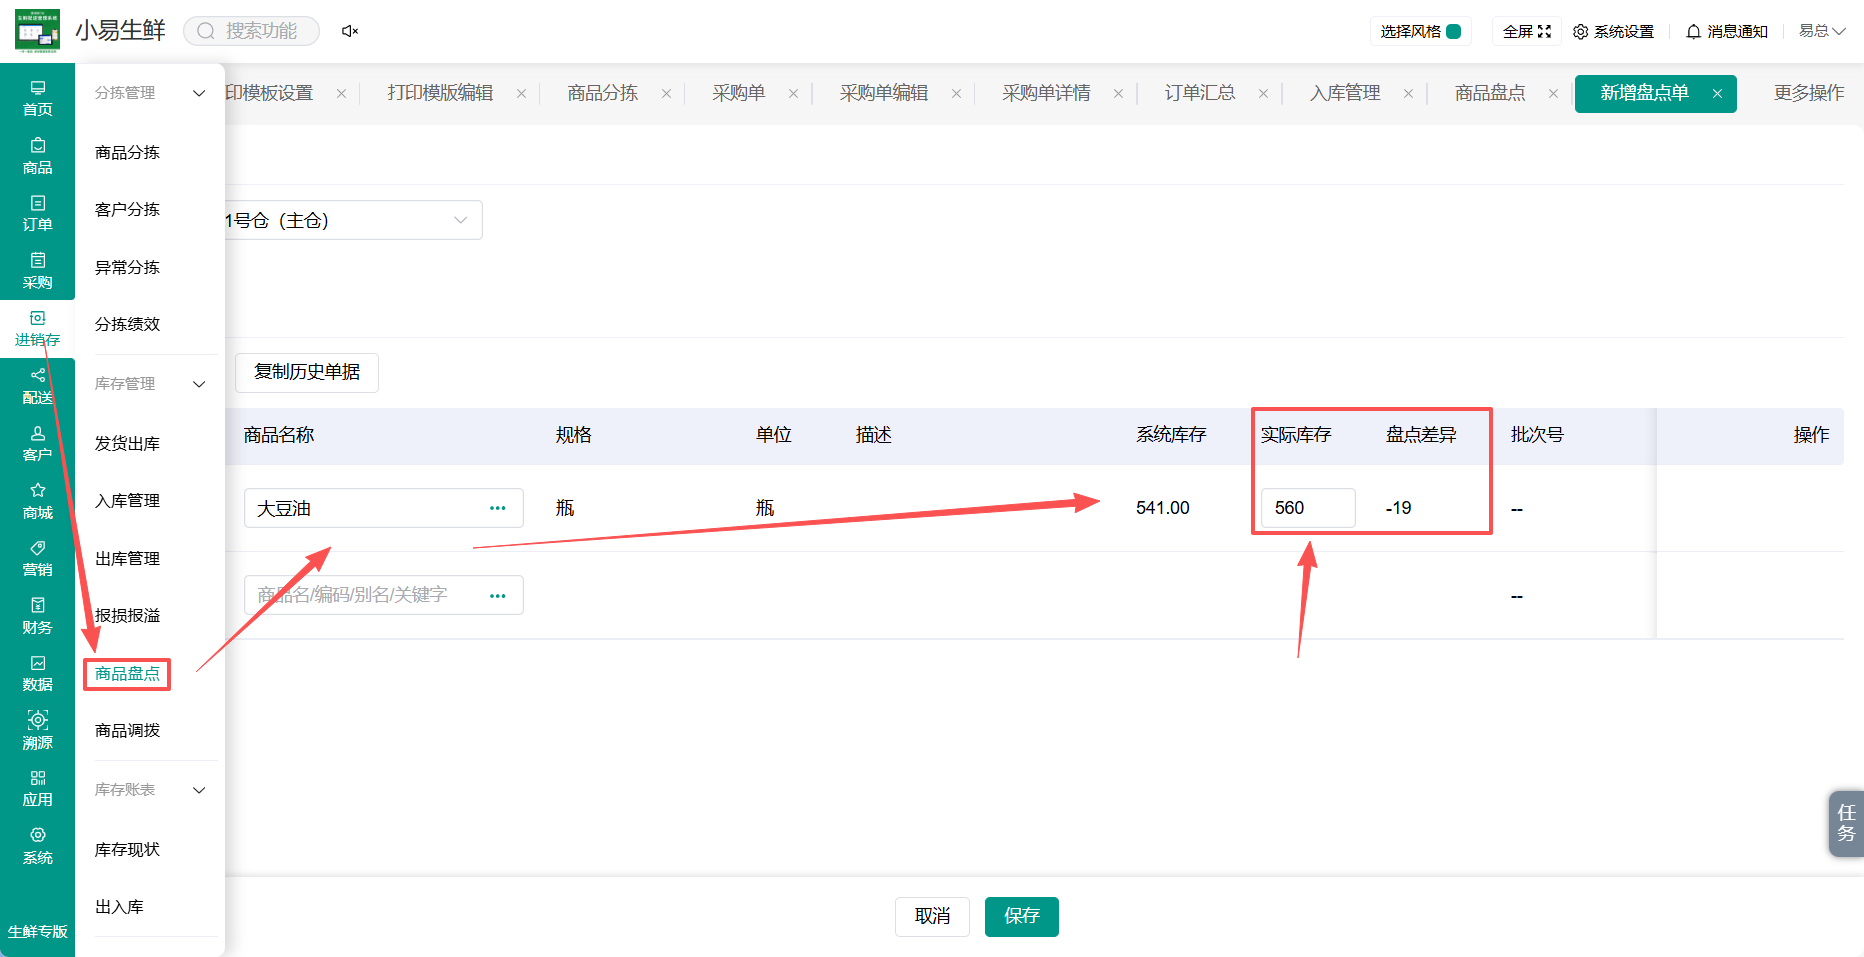Open the floating 任务 task panel
The image size is (1864, 957).
point(1846,823)
